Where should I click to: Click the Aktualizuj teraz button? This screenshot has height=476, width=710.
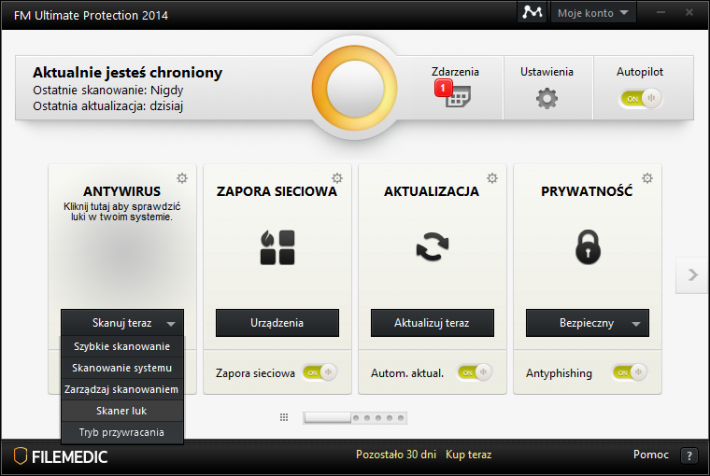432,323
